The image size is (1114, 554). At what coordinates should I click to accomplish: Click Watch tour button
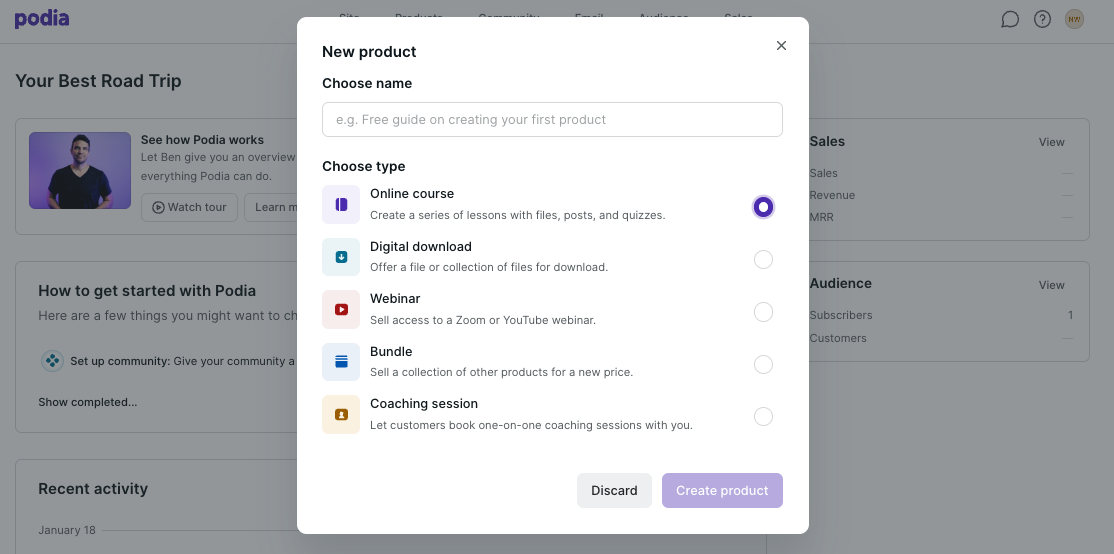[x=189, y=207]
